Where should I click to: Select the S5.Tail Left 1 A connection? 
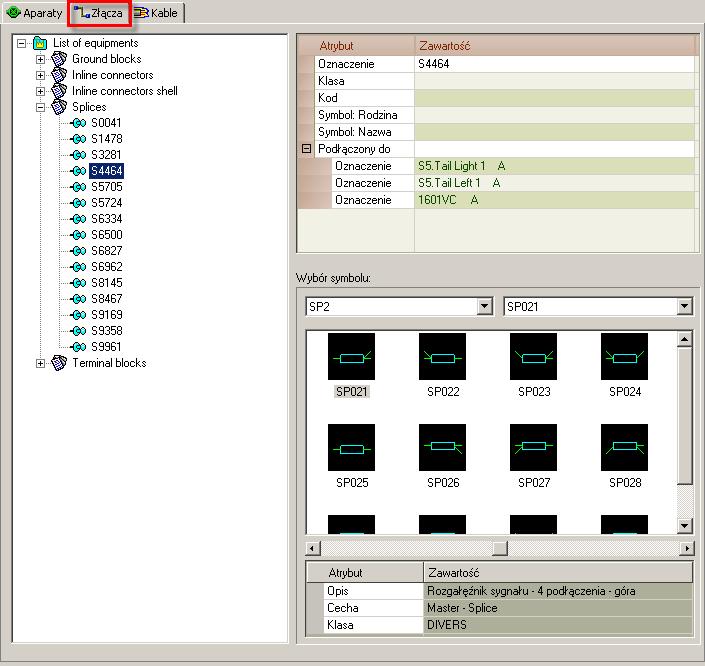[x=554, y=183]
